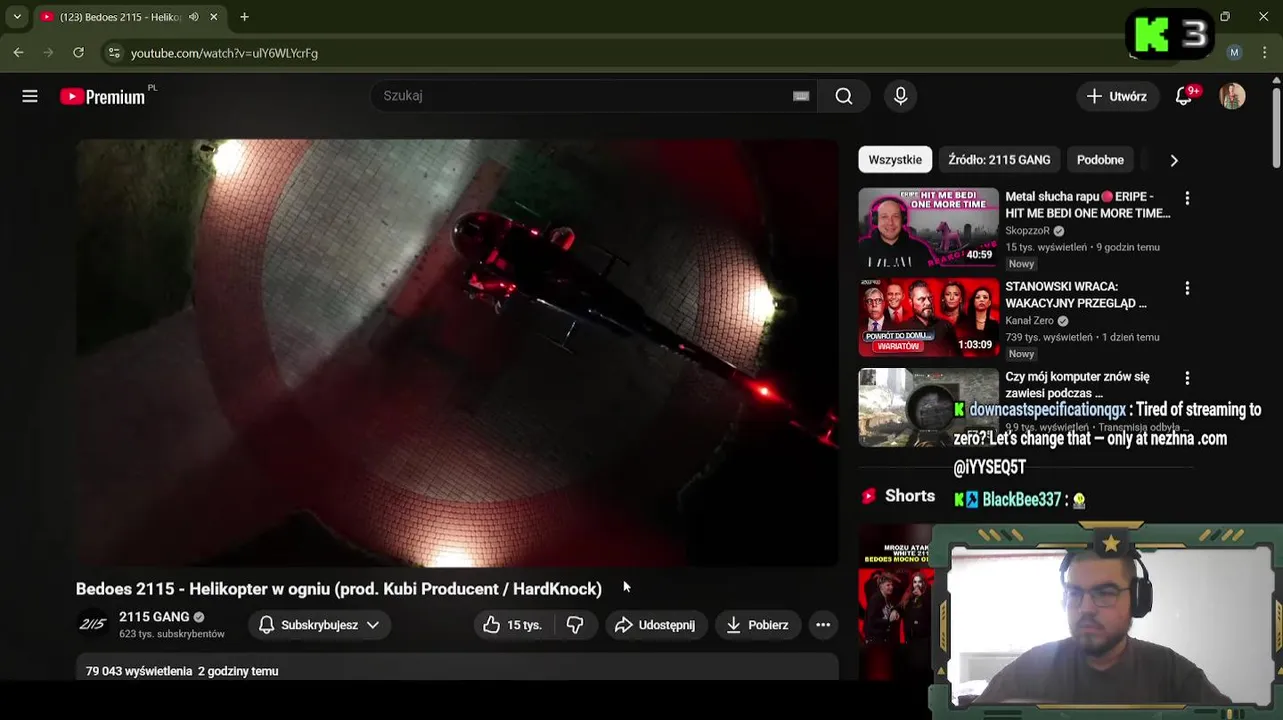
Task: Open the Shorts thumbnail with Bedoes
Action: 895,602
